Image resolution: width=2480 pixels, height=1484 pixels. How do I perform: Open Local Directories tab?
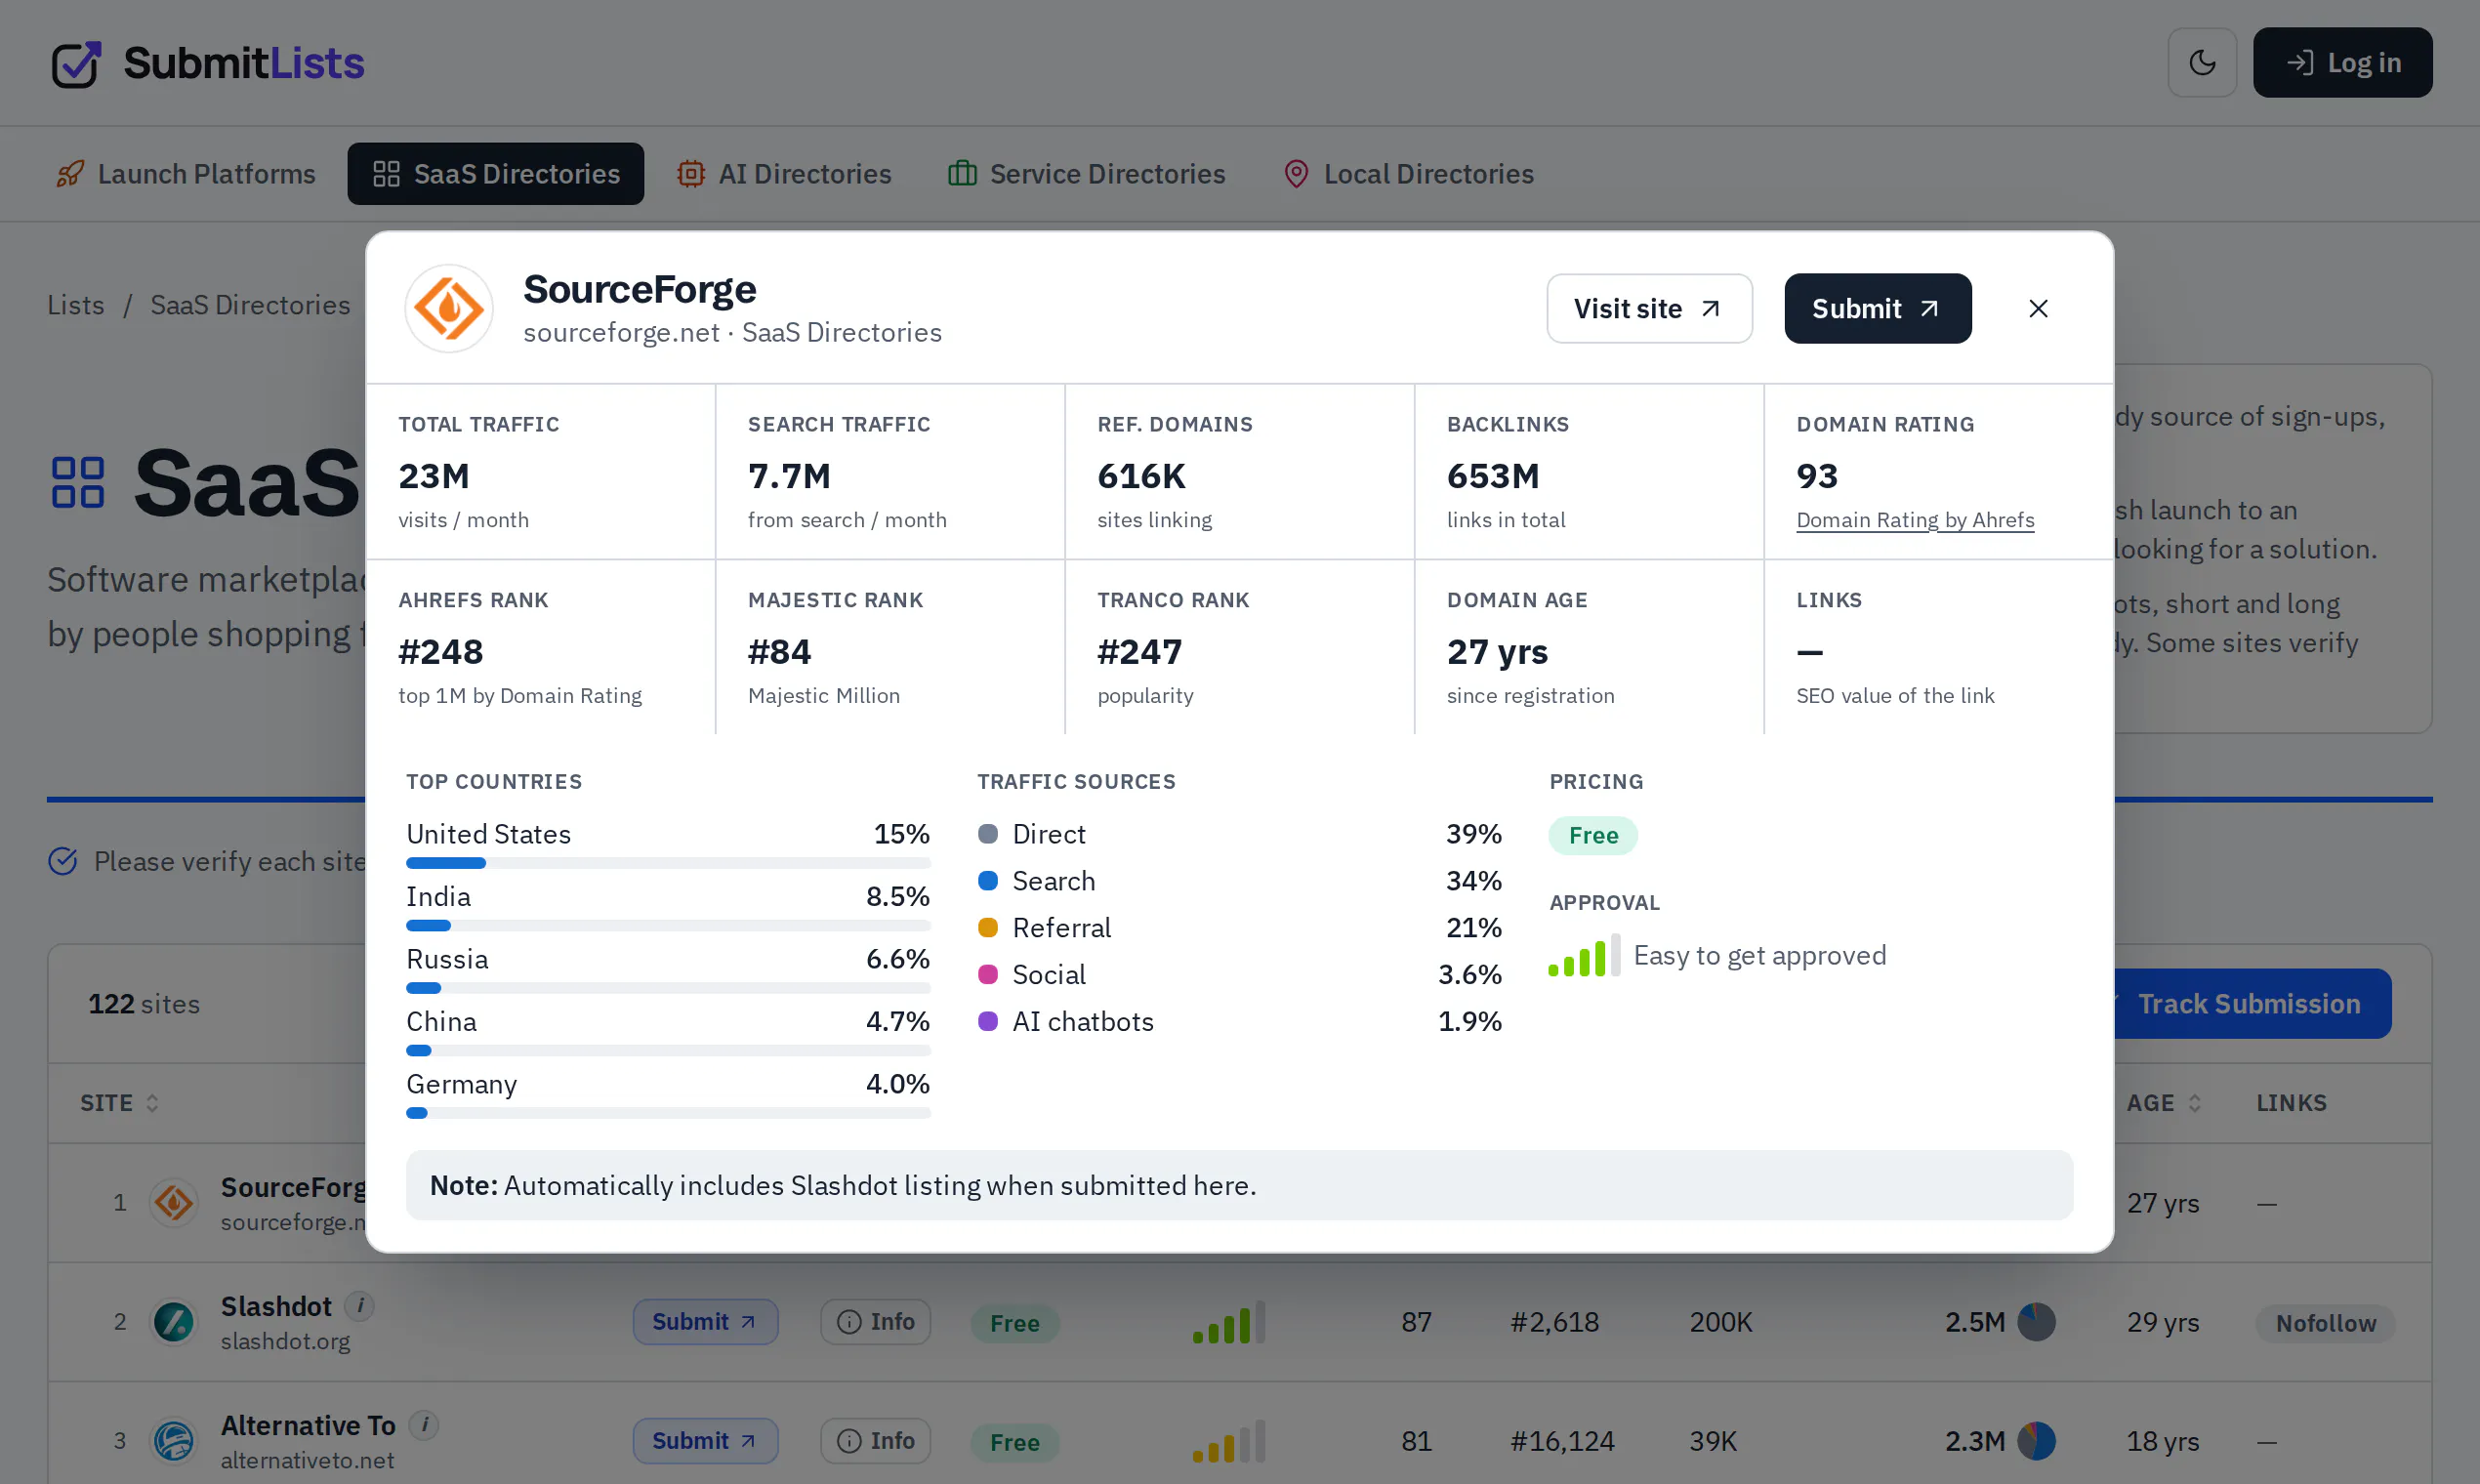[1409, 174]
